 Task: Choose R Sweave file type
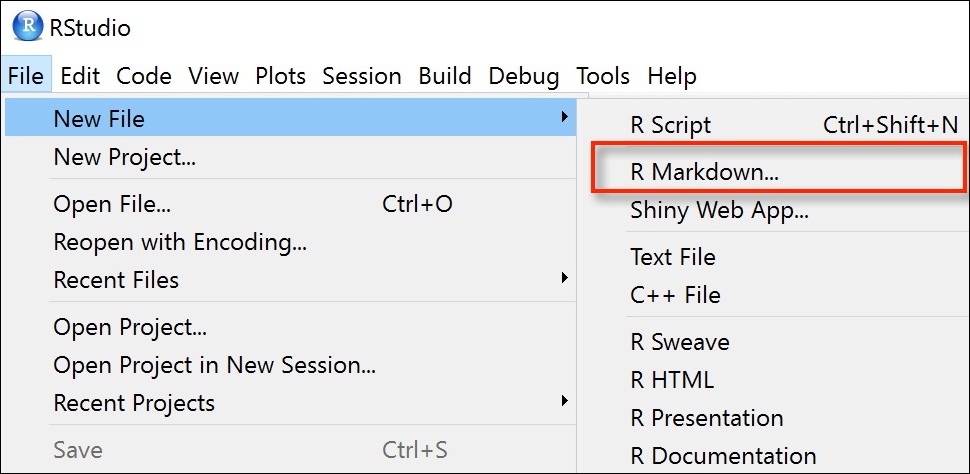[x=679, y=342]
